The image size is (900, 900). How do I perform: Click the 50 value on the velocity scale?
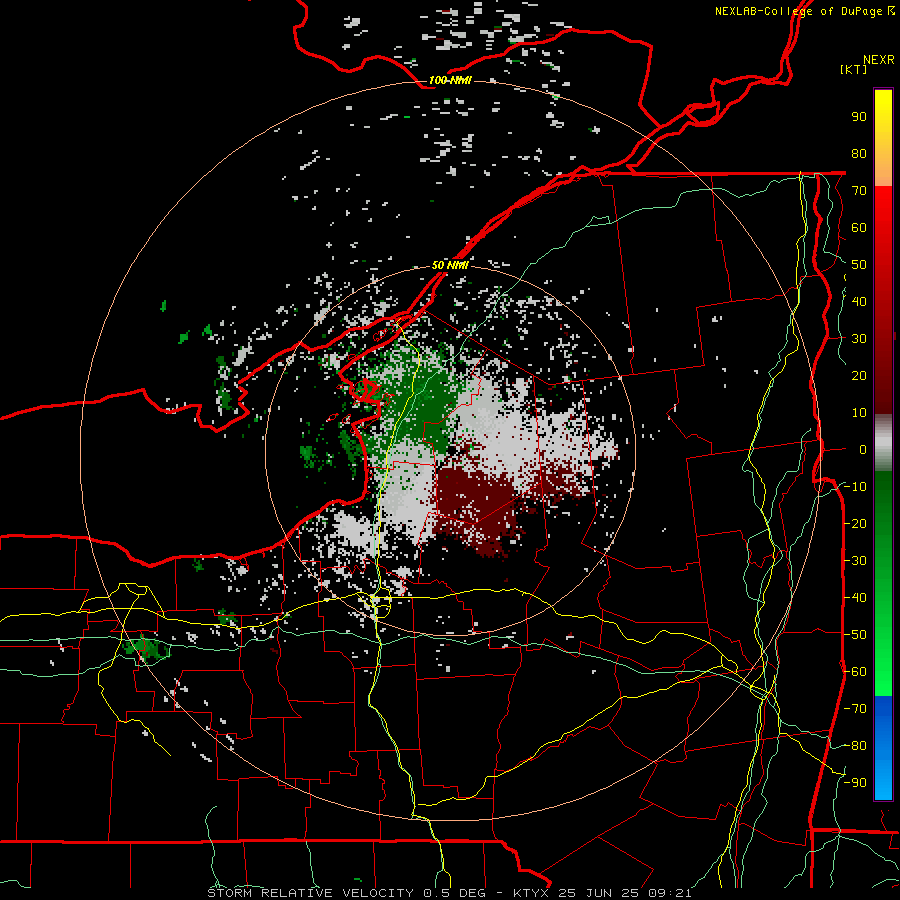coord(859,265)
